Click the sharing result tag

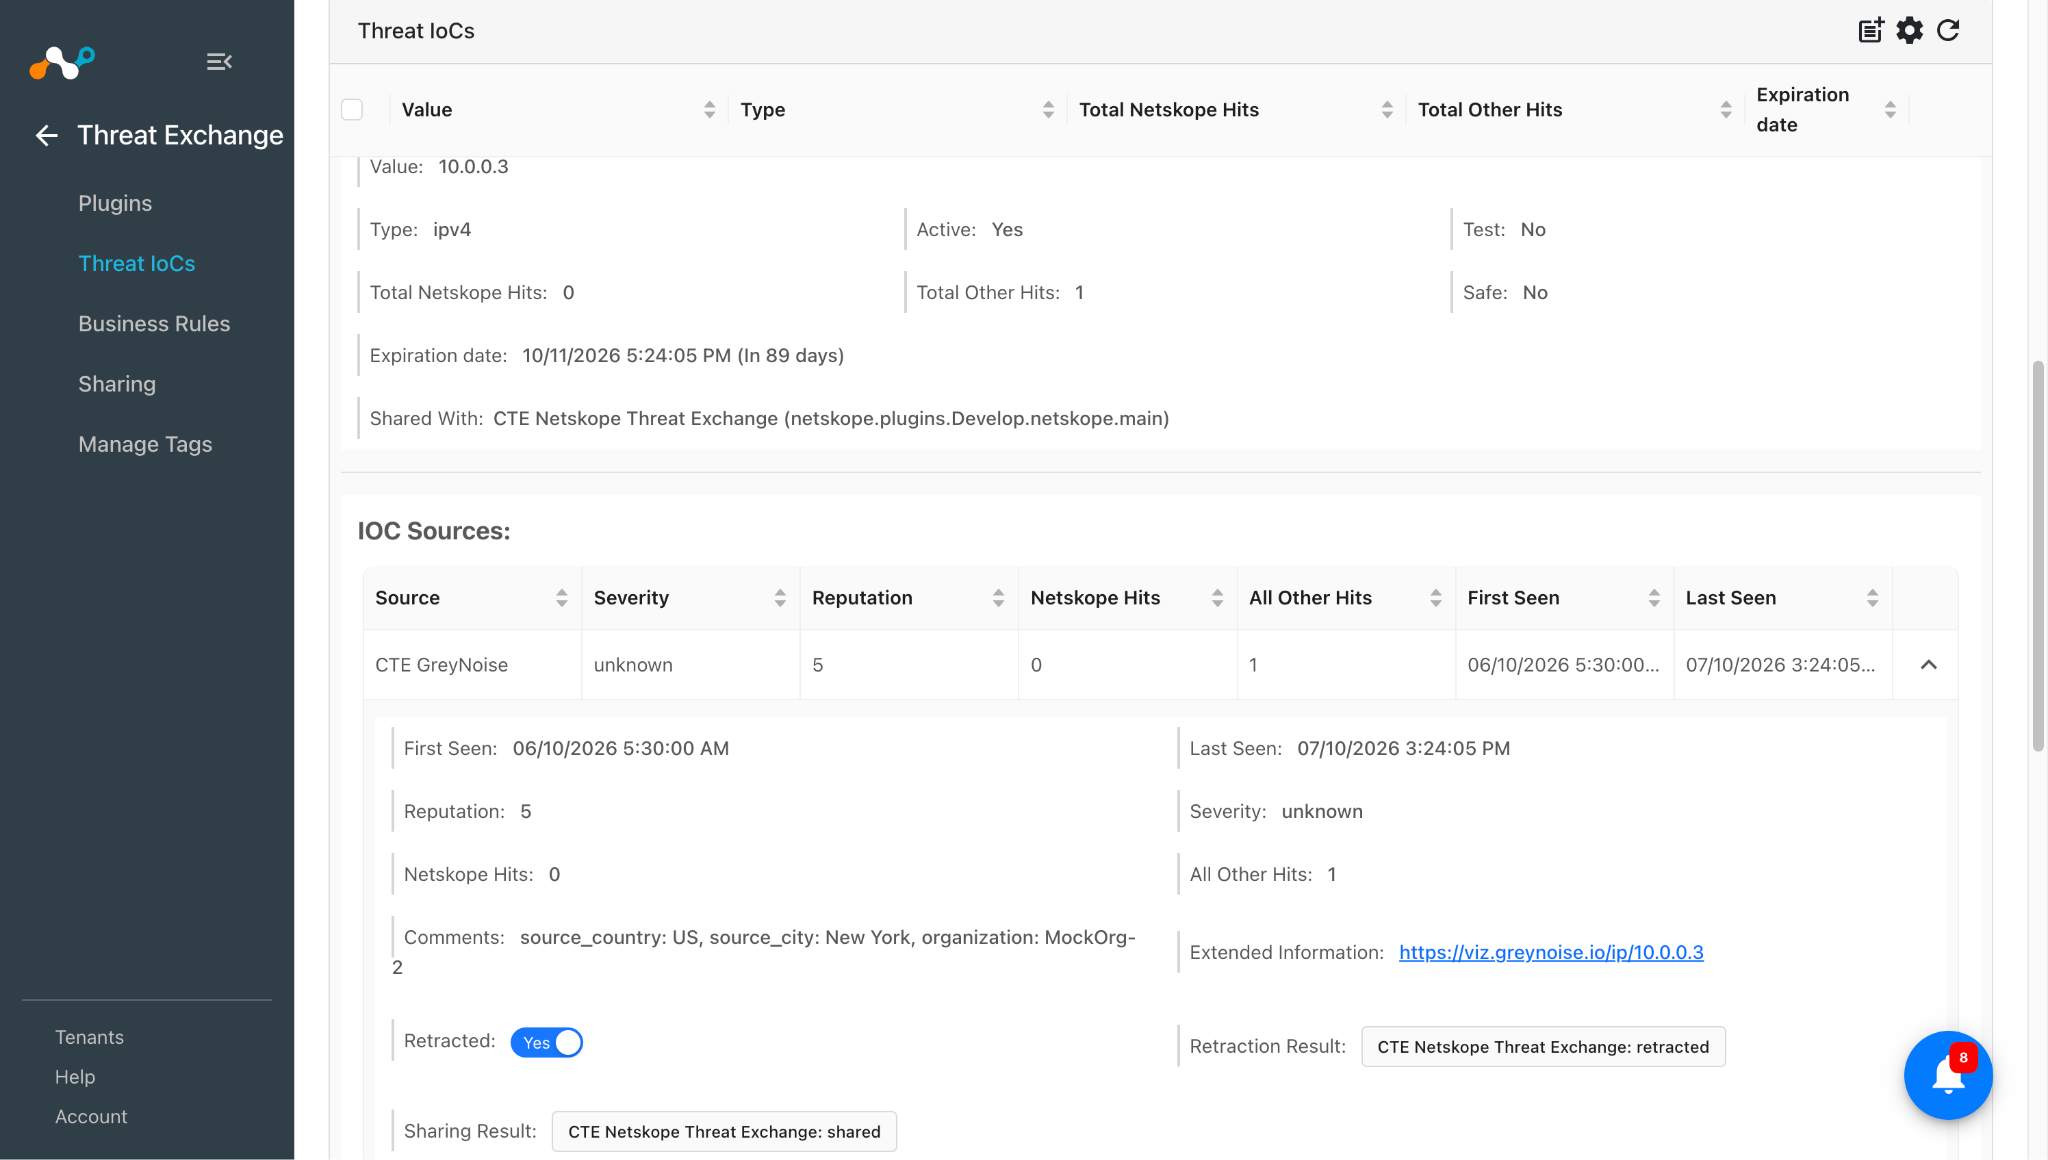(x=724, y=1132)
